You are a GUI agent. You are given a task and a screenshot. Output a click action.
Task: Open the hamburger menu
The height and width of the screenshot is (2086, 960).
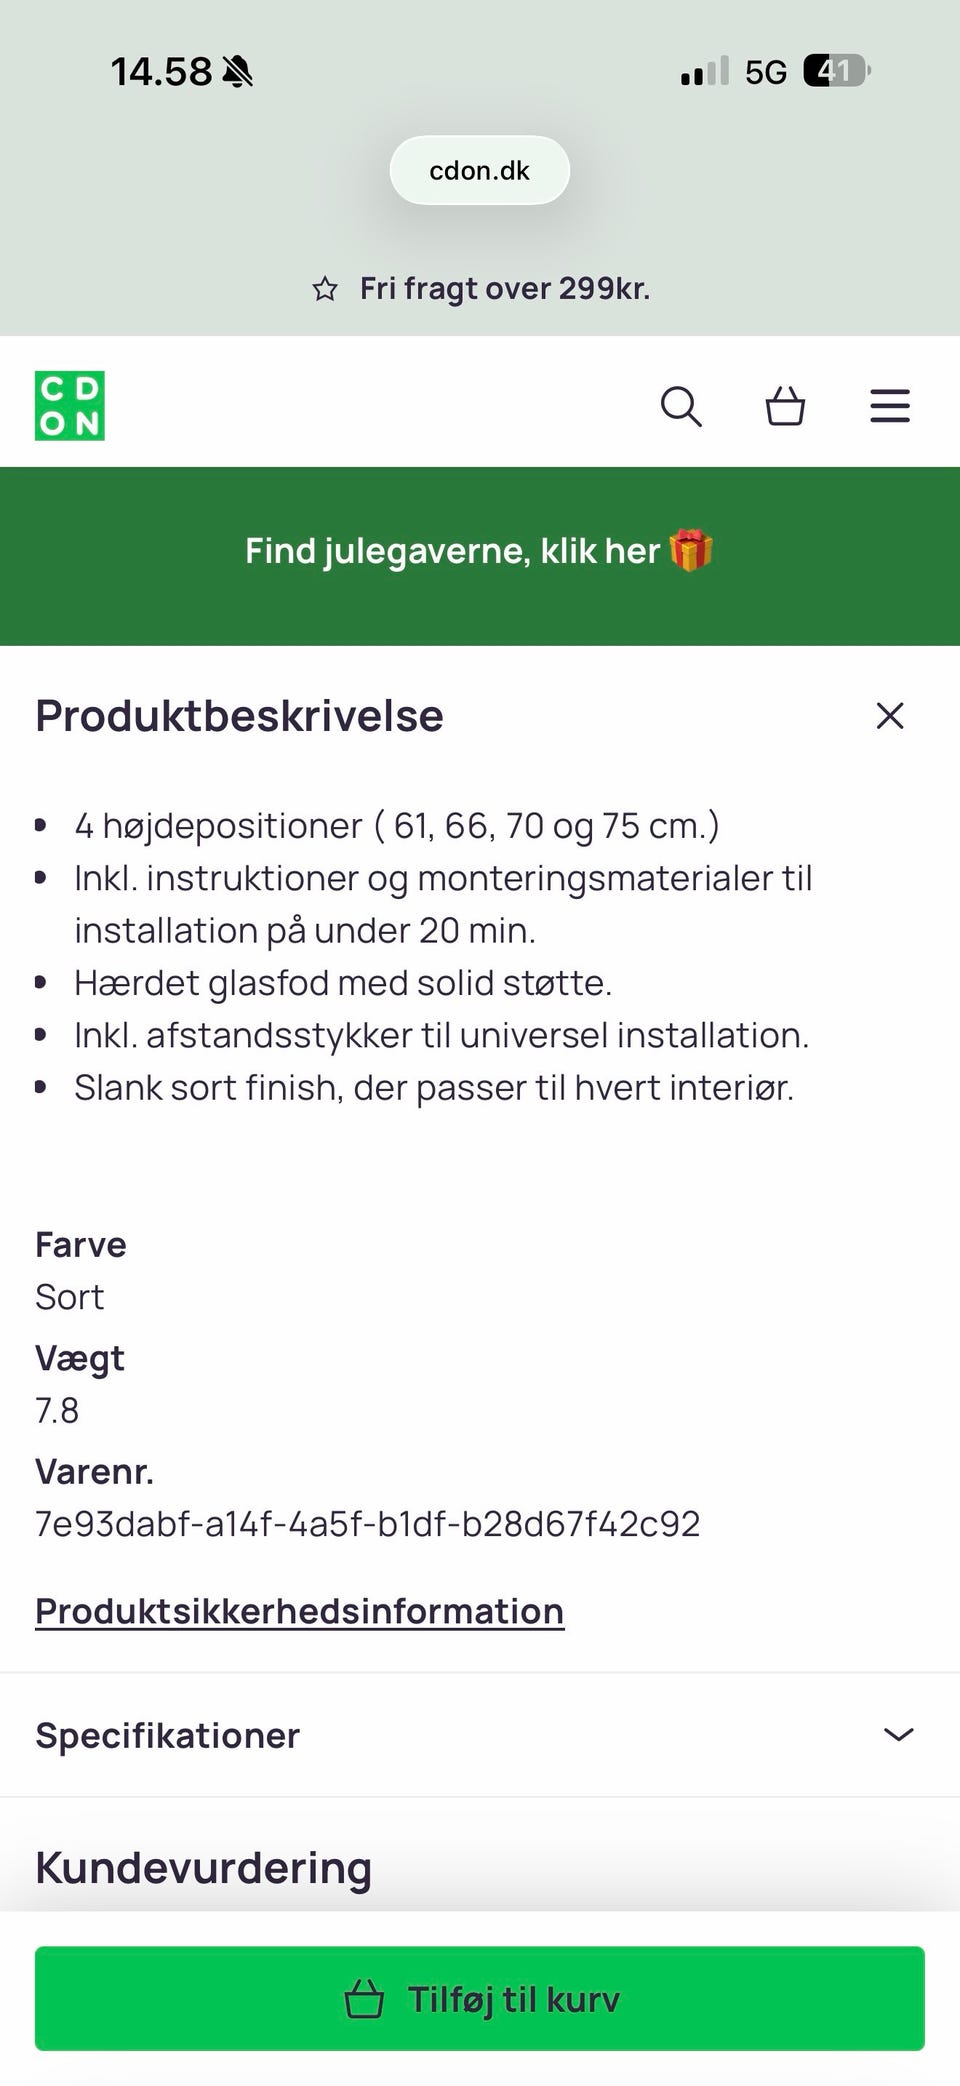coord(889,407)
